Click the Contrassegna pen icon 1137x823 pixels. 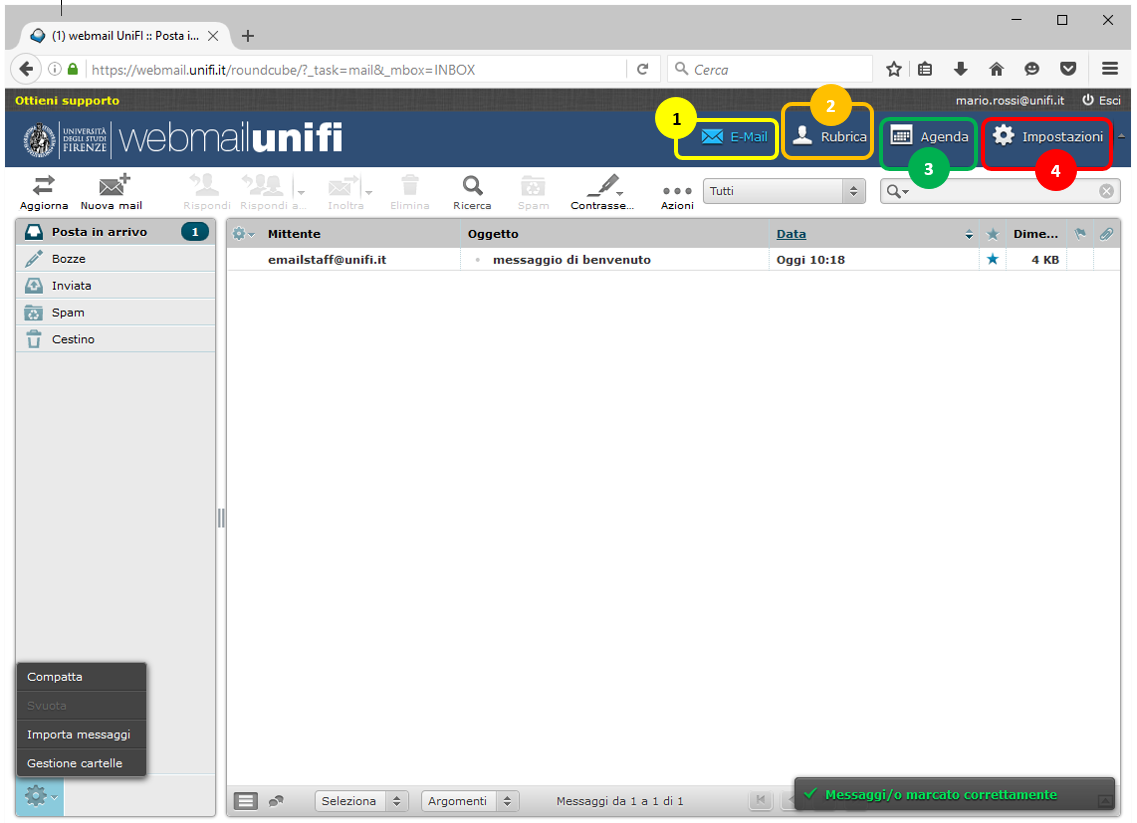click(603, 186)
